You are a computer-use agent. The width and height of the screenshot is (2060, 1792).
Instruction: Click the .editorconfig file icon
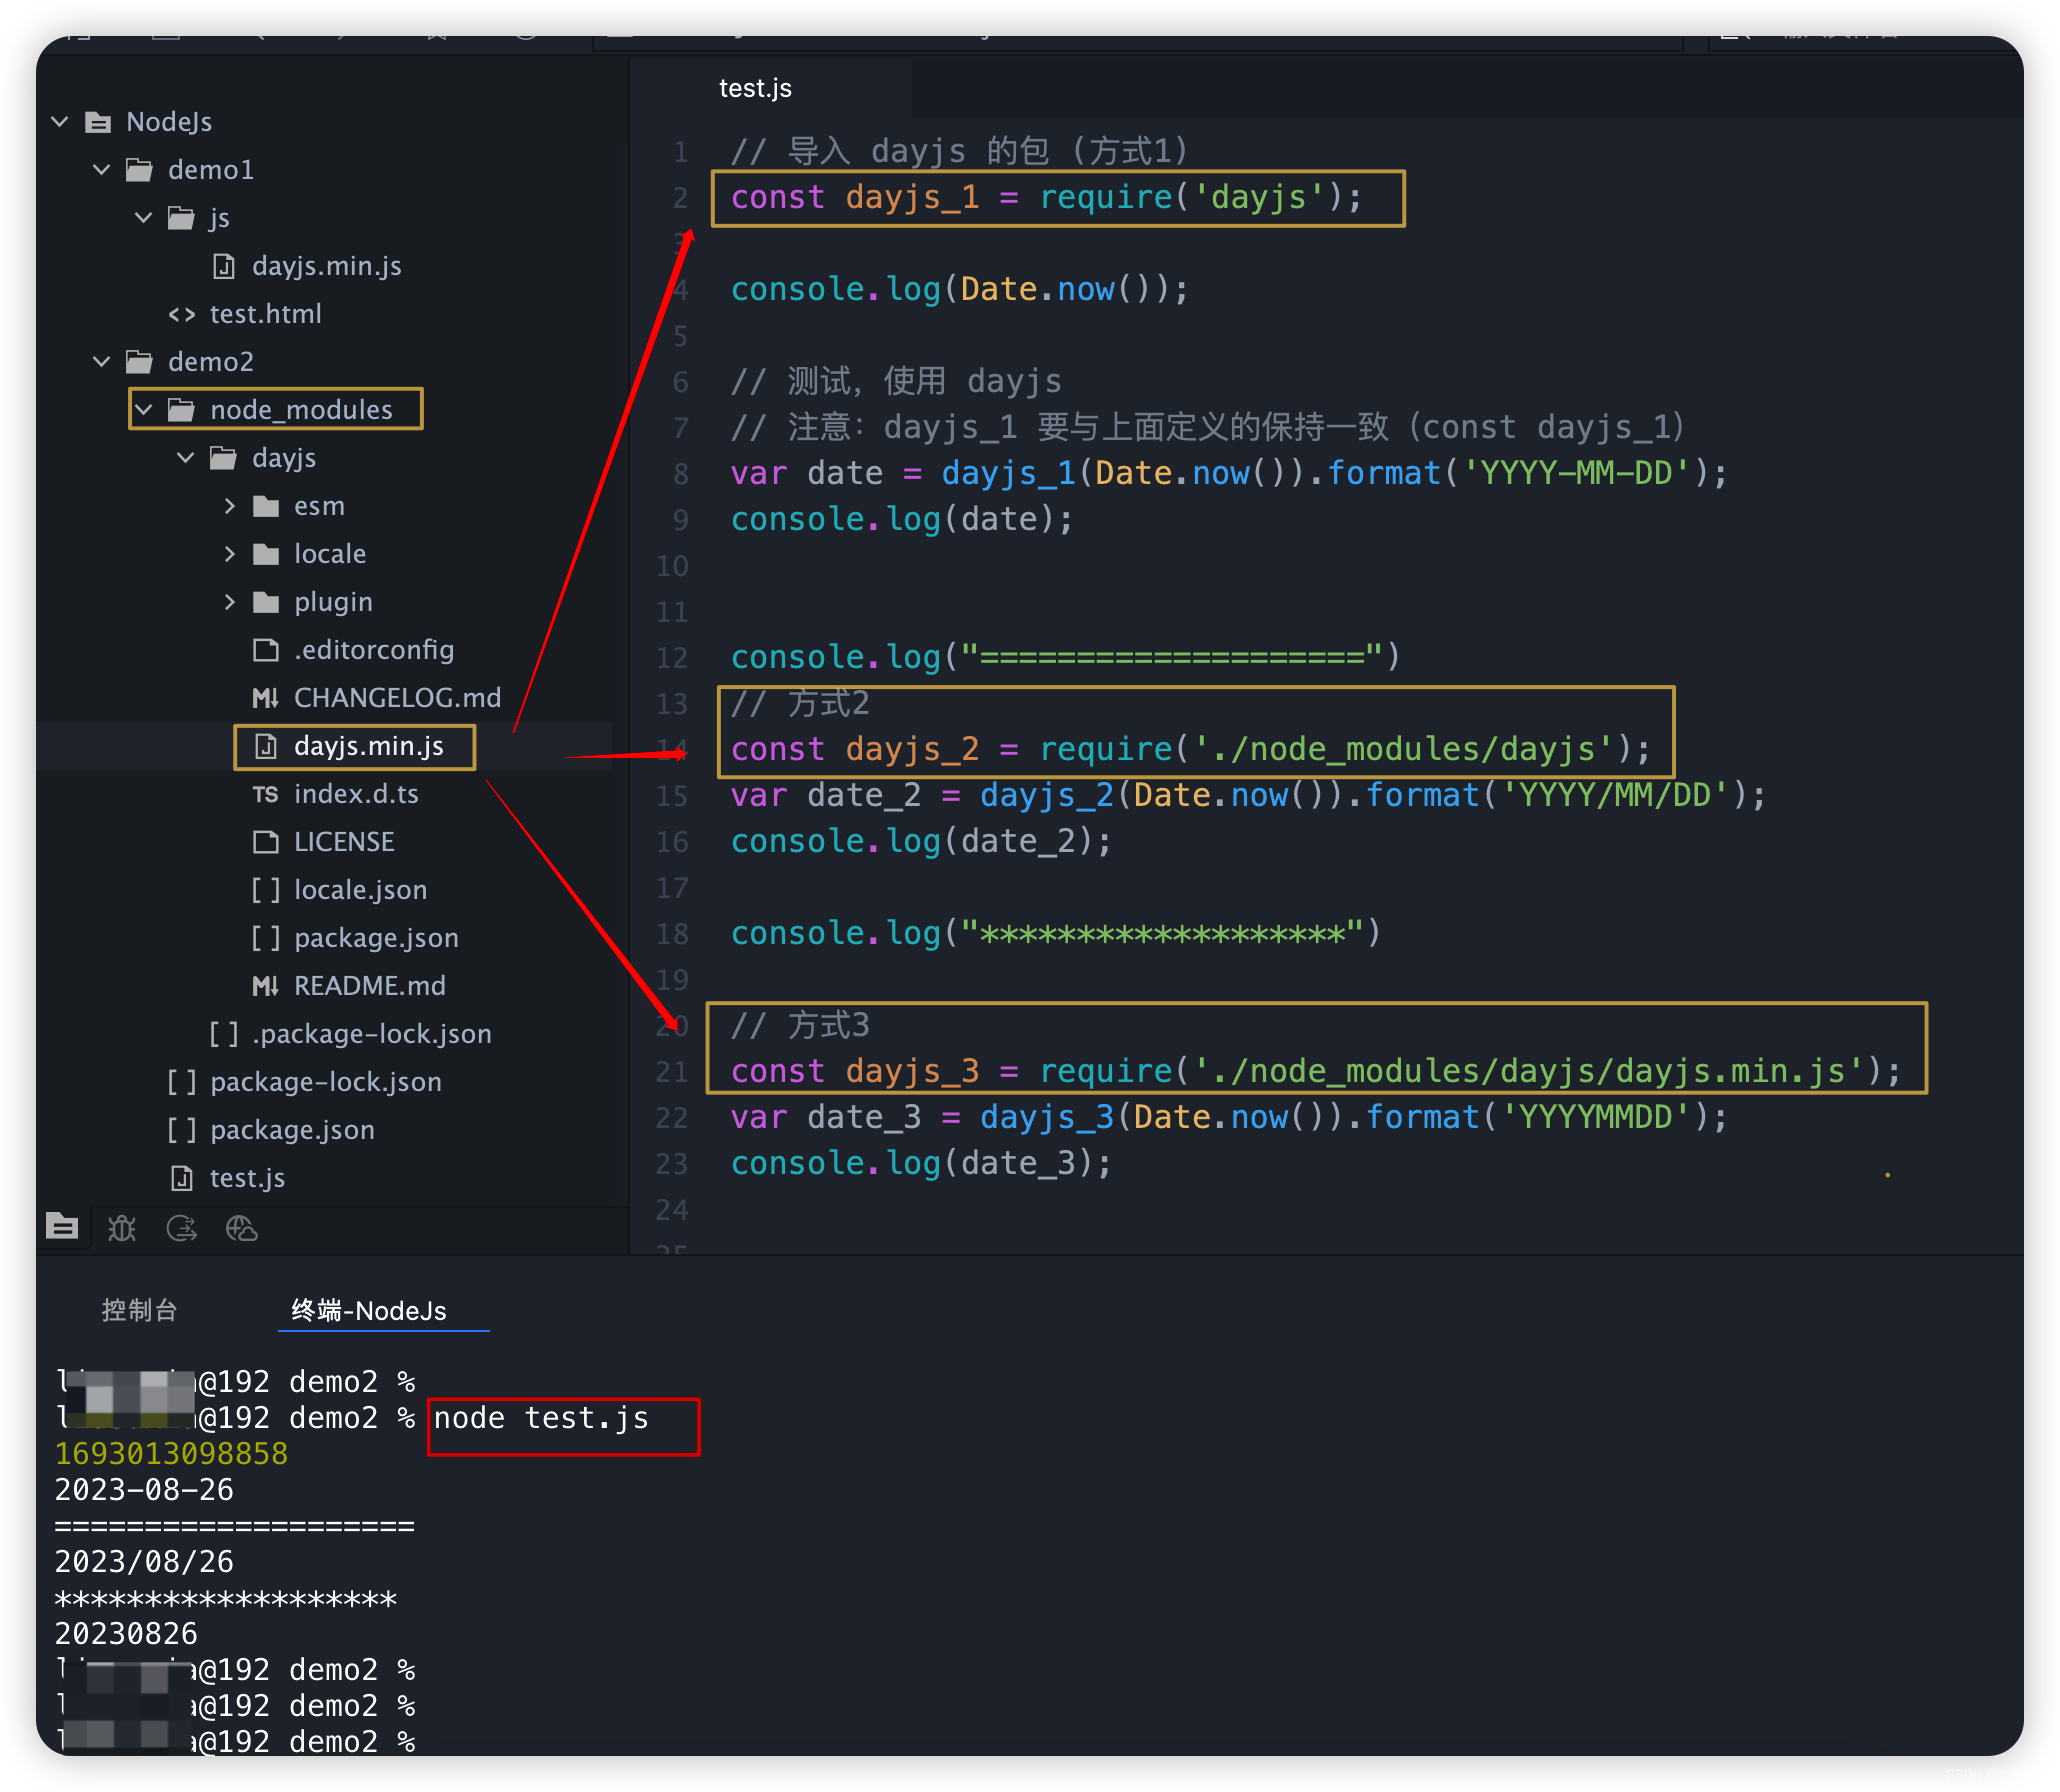pos(265,650)
